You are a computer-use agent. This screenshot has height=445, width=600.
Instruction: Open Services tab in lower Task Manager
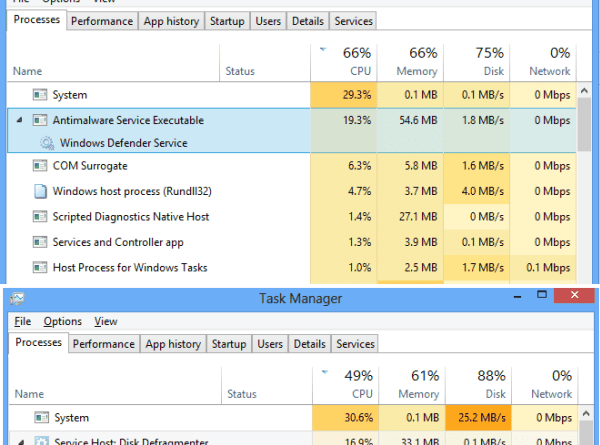pyautogui.click(x=355, y=344)
